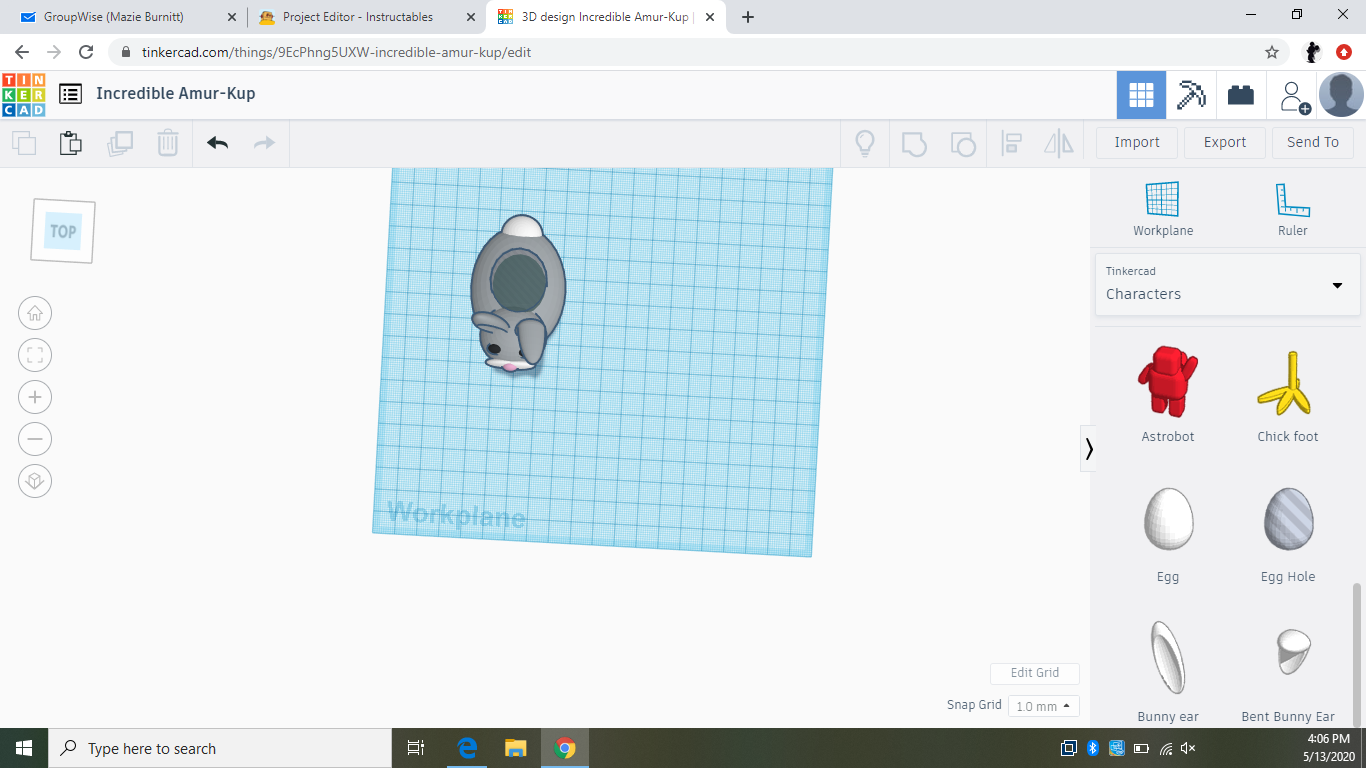Click the Edit Grid button
Viewport: 1366px width, 768px height.
[1035, 673]
